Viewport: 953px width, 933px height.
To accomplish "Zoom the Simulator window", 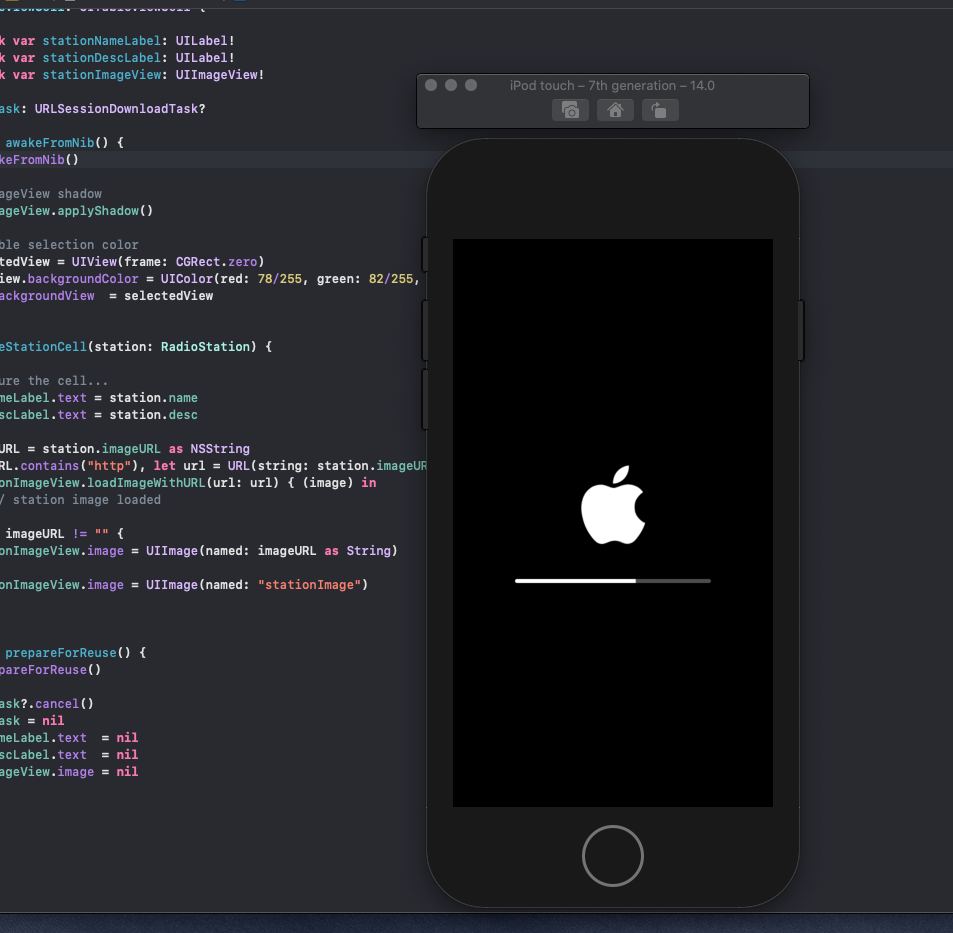I will (x=471, y=85).
